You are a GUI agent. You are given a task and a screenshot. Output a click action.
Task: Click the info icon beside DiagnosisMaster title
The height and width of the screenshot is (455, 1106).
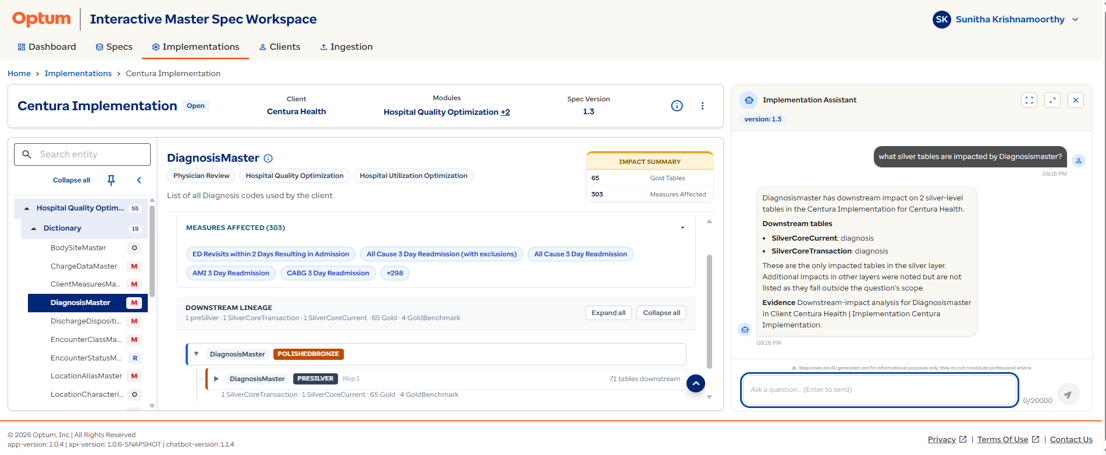point(268,159)
